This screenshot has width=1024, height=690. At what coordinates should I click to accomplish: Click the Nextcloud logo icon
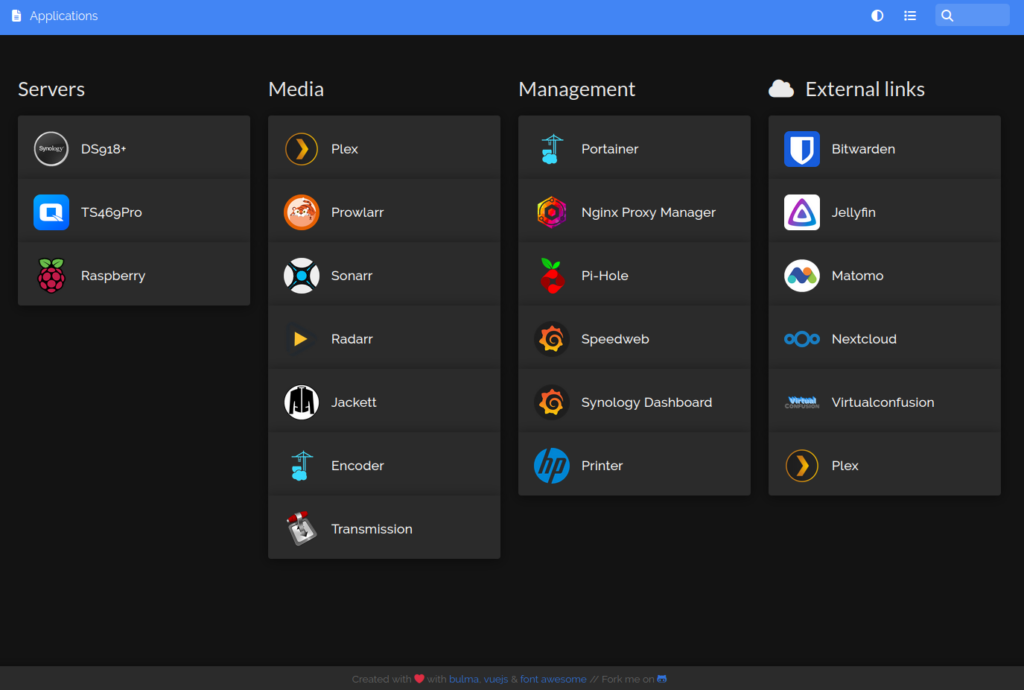(x=801, y=339)
